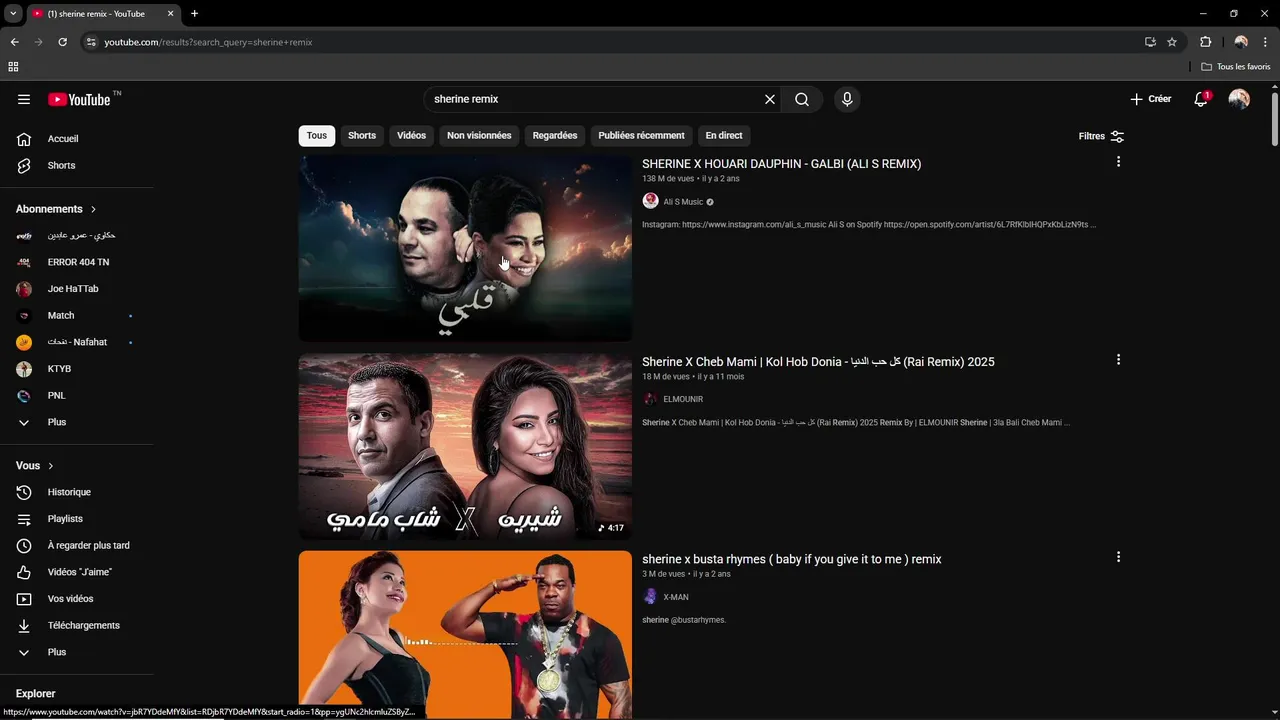Open the Sherine x Busta Rhymes video thumbnail
The width and height of the screenshot is (1280, 720).
click(x=465, y=635)
